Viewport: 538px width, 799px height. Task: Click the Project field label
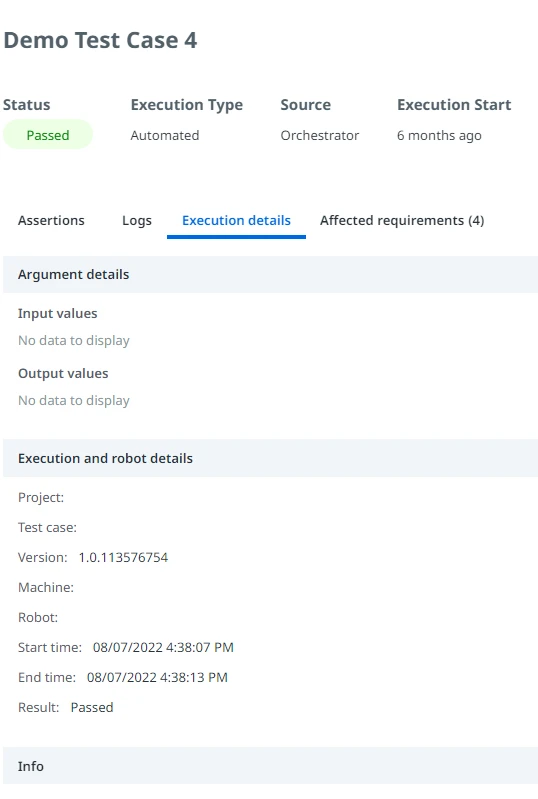tap(41, 497)
